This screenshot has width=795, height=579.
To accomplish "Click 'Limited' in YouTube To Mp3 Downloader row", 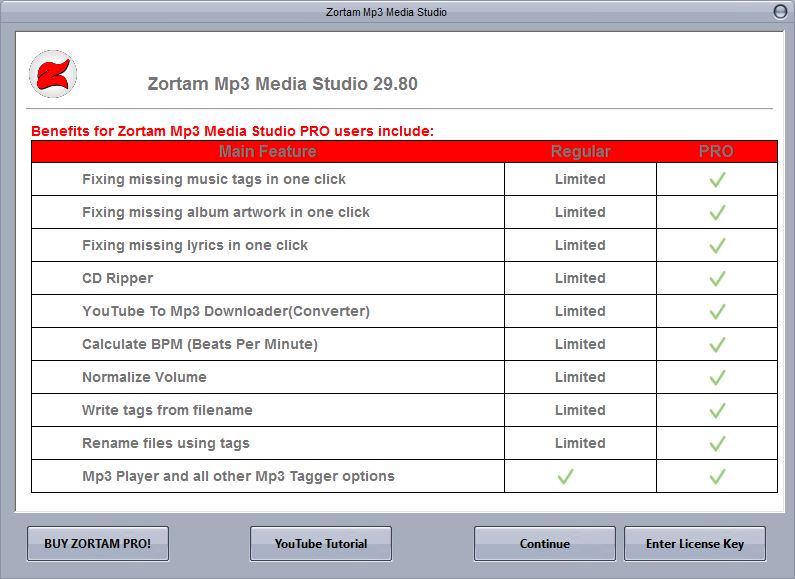I will point(580,311).
